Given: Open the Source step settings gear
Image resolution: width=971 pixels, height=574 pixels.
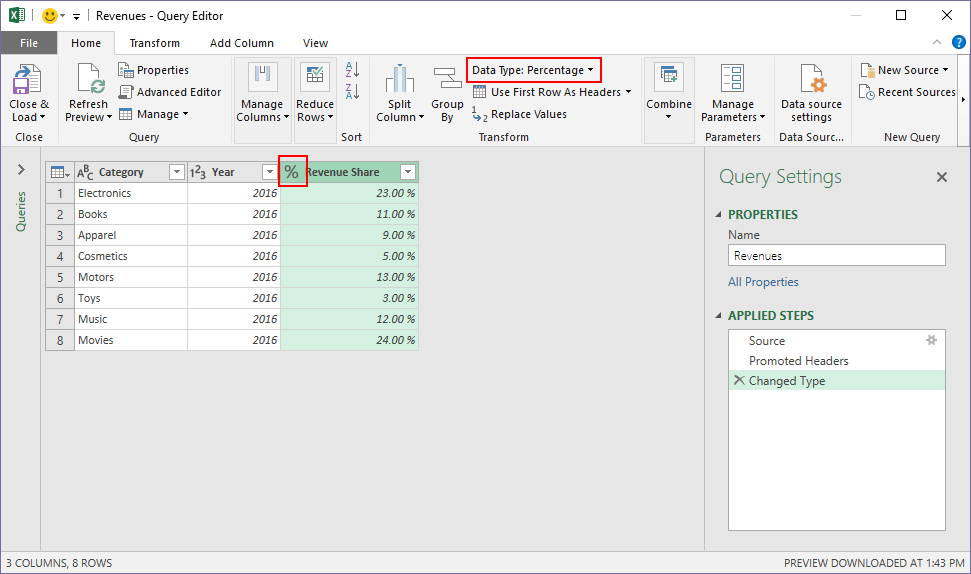Looking at the screenshot, I should pyautogui.click(x=931, y=340).
